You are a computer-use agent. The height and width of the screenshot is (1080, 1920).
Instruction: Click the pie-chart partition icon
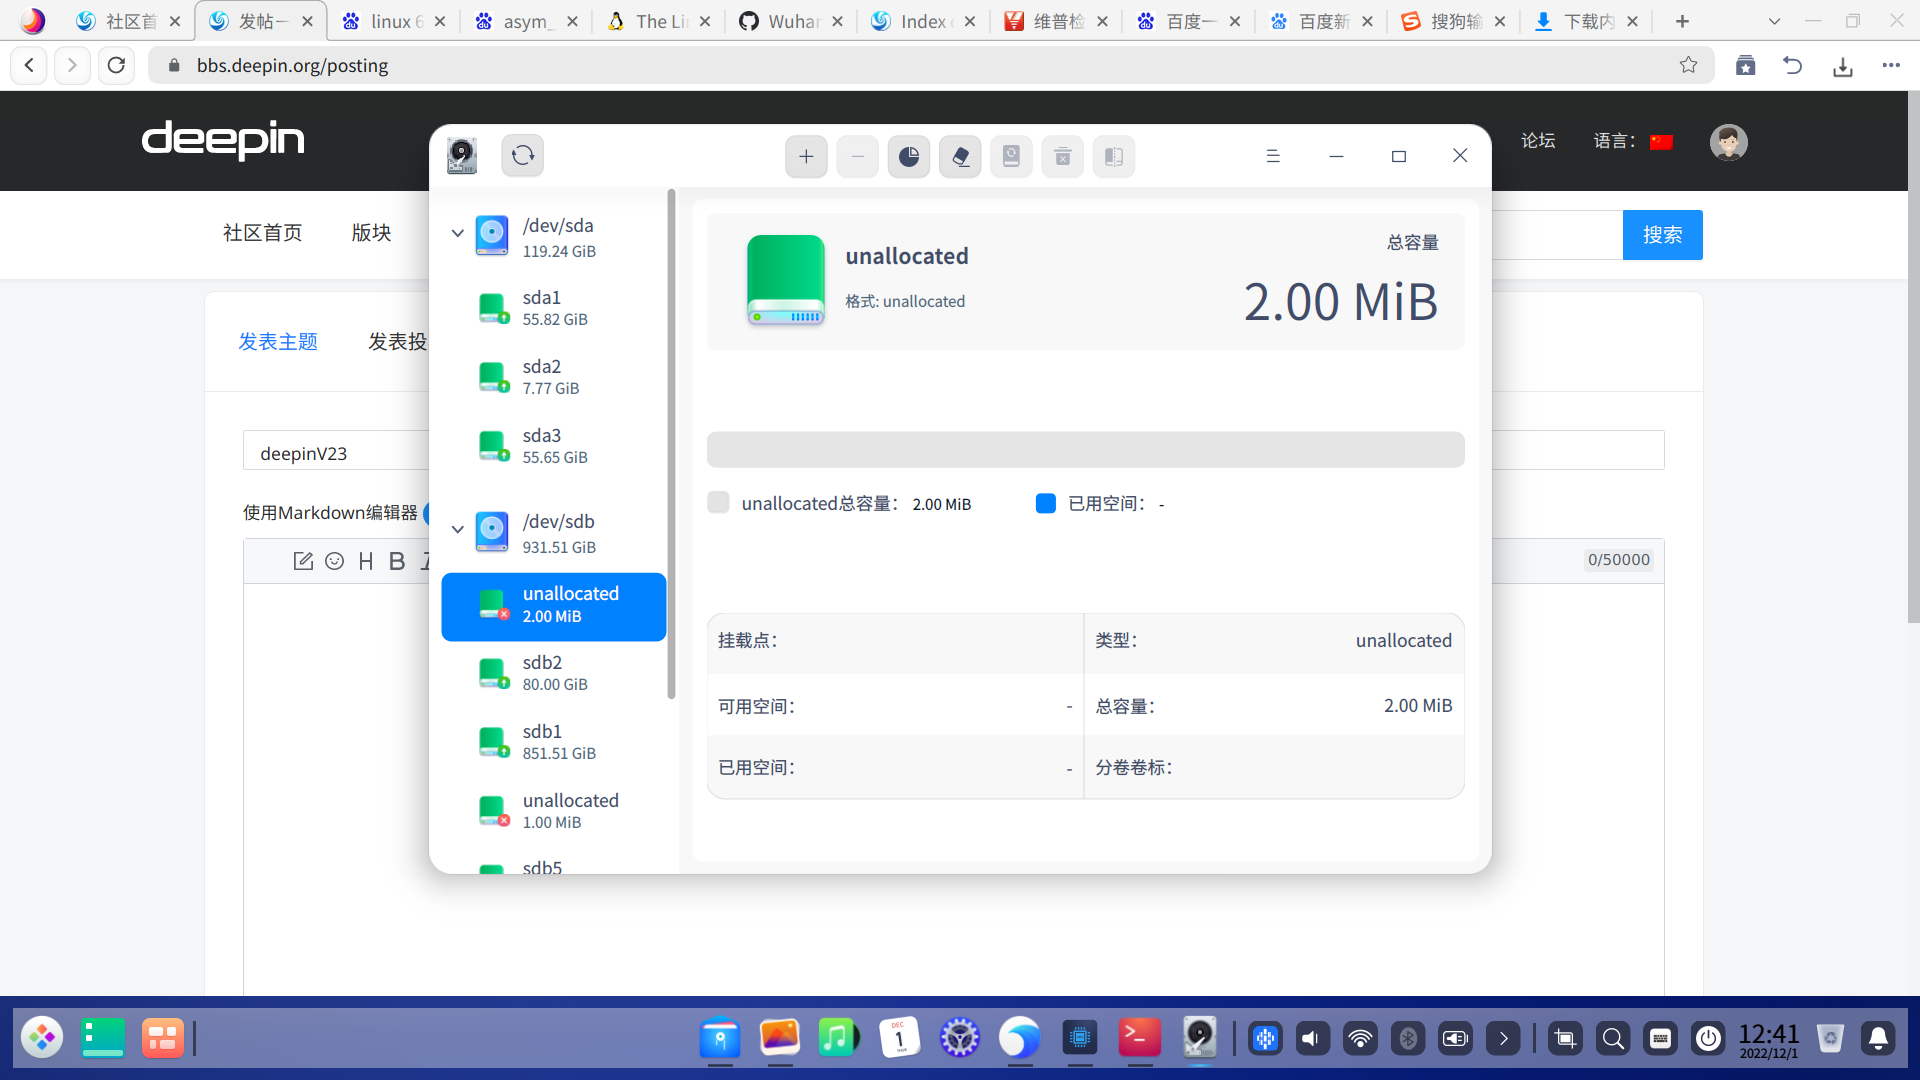908,157
